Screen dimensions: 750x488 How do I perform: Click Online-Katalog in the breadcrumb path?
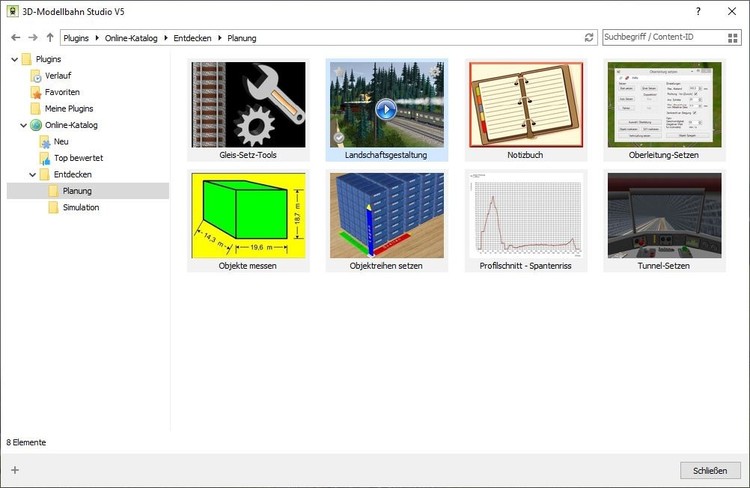pos(131,38)
